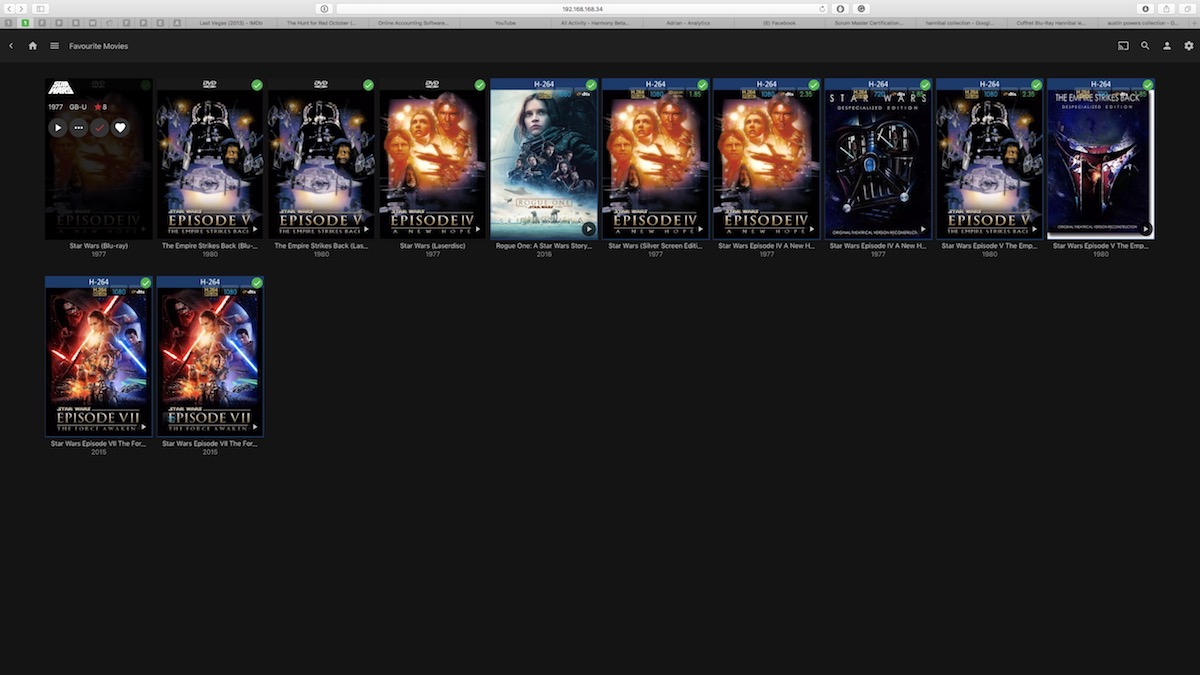Play The Empire Strikes Back (Blu-...) via poster arrow

pyautogui.click(x=255, y=229)
